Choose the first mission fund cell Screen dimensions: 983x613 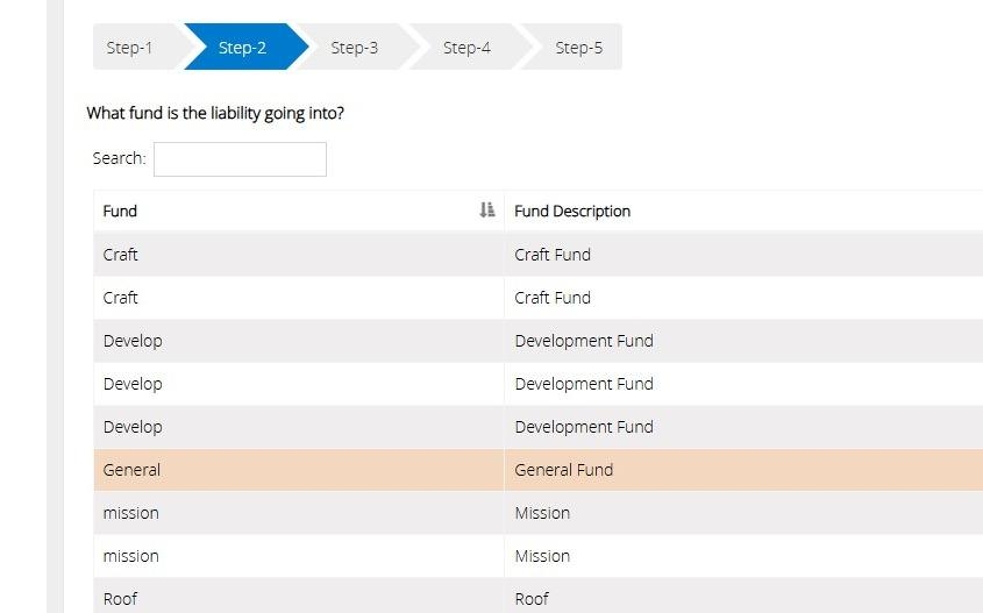coord(131,512)
